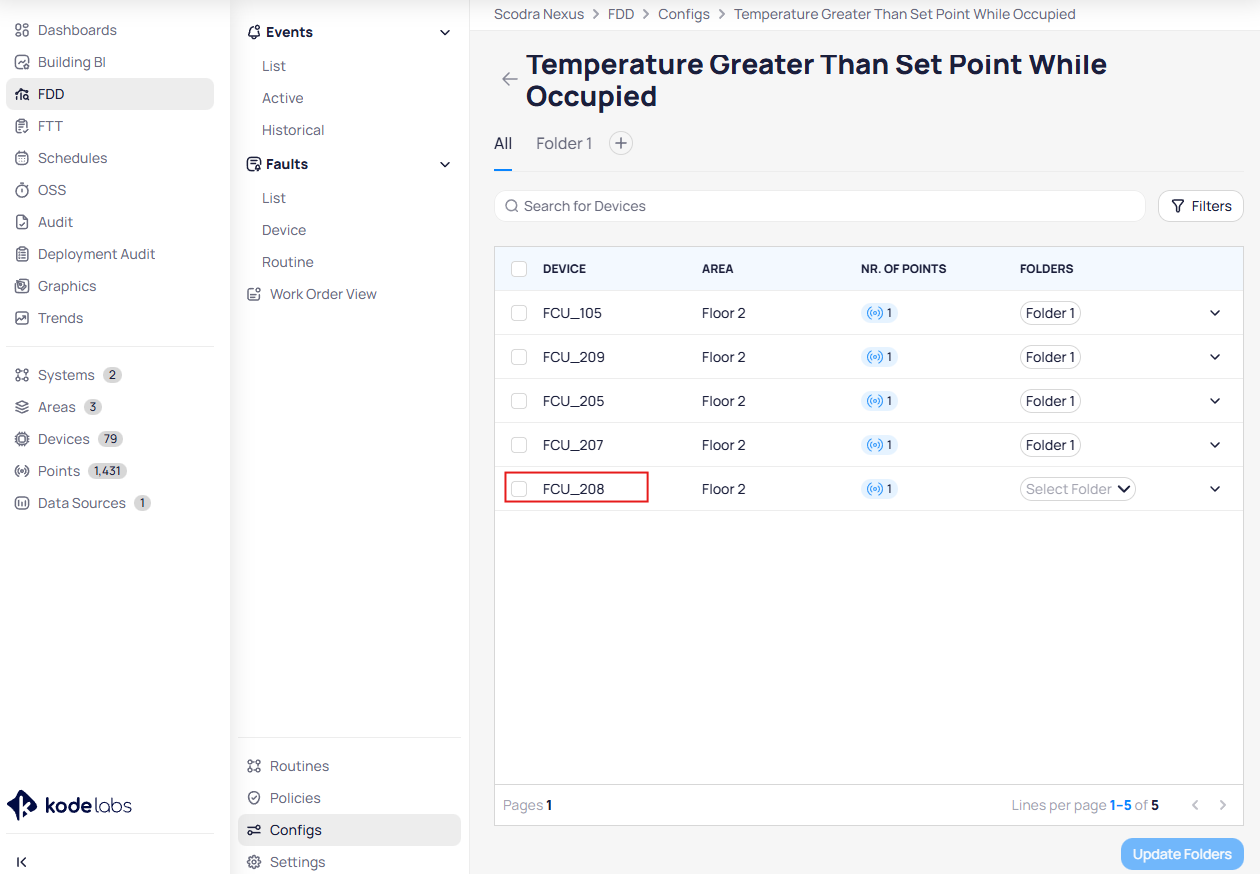Click the points signal icon for FCU_105
The image size is (1260, 874).
pos(875,313)
